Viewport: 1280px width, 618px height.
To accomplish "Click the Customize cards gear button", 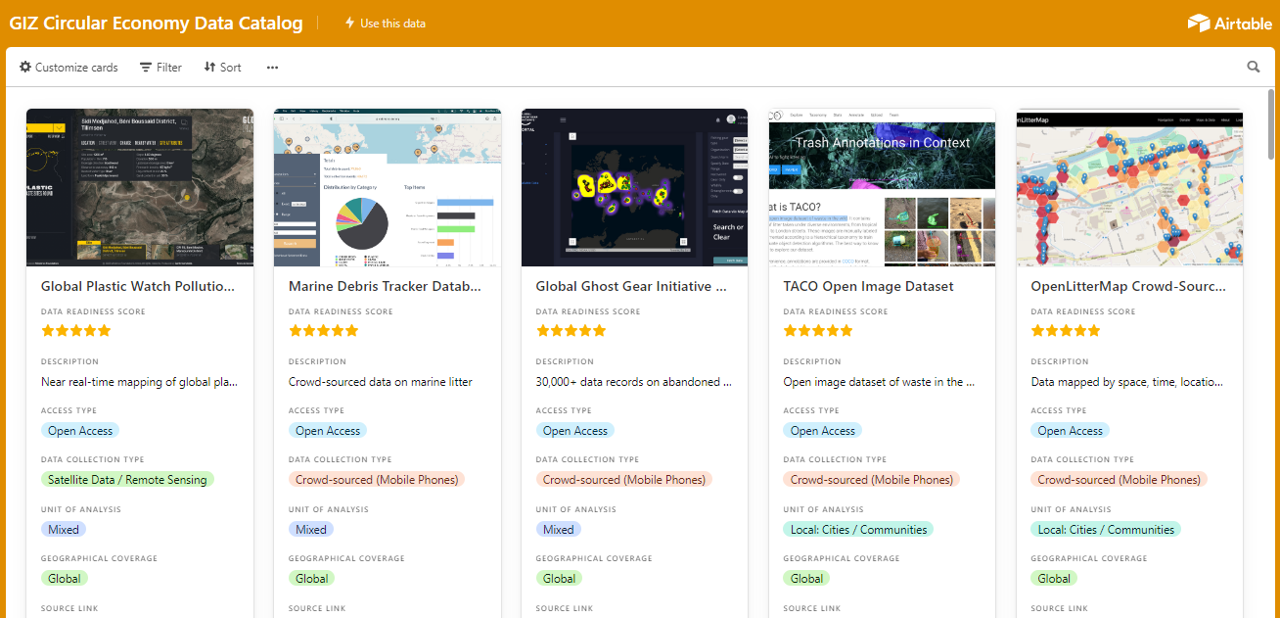I will 69,67.
